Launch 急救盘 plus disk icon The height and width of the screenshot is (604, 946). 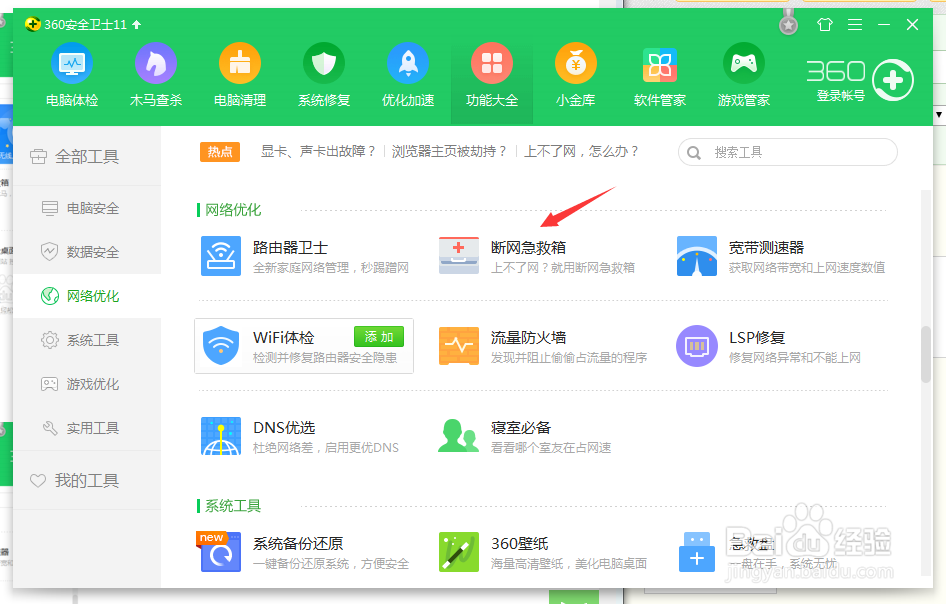[x=697, y=552]
